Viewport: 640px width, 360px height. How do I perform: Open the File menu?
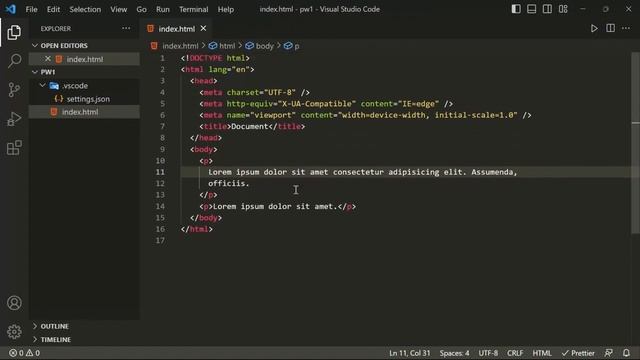coord(31,9)
